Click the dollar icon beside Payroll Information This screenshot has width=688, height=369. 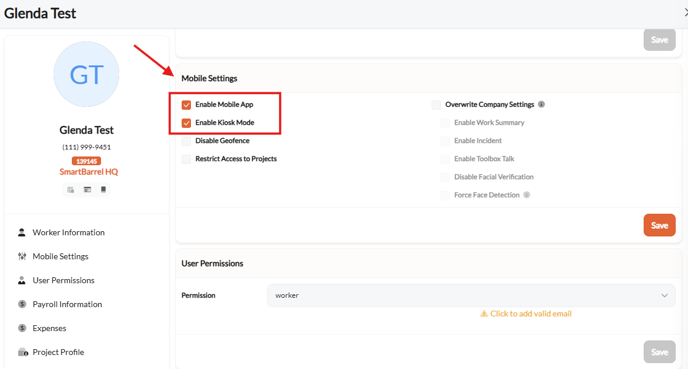pyautogui.click(x=22, y=304)
